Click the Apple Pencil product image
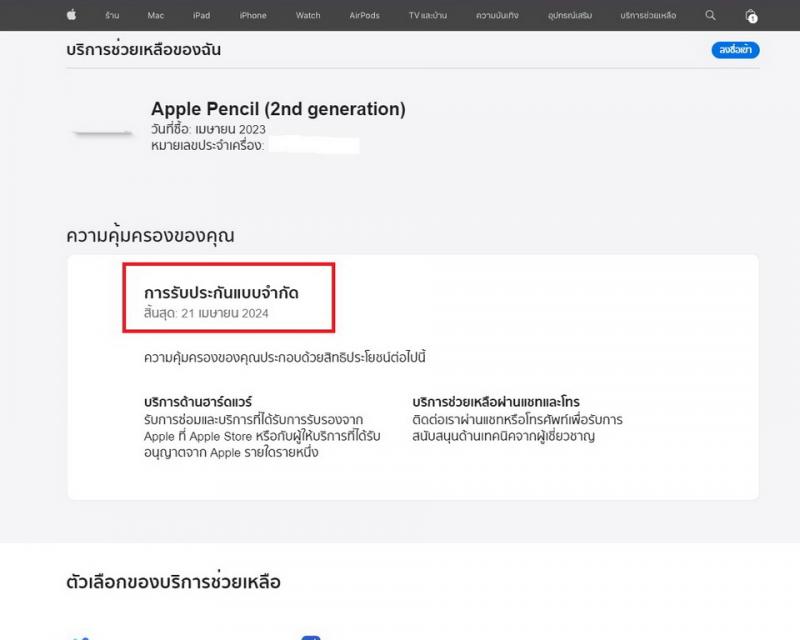 [102, 133]
